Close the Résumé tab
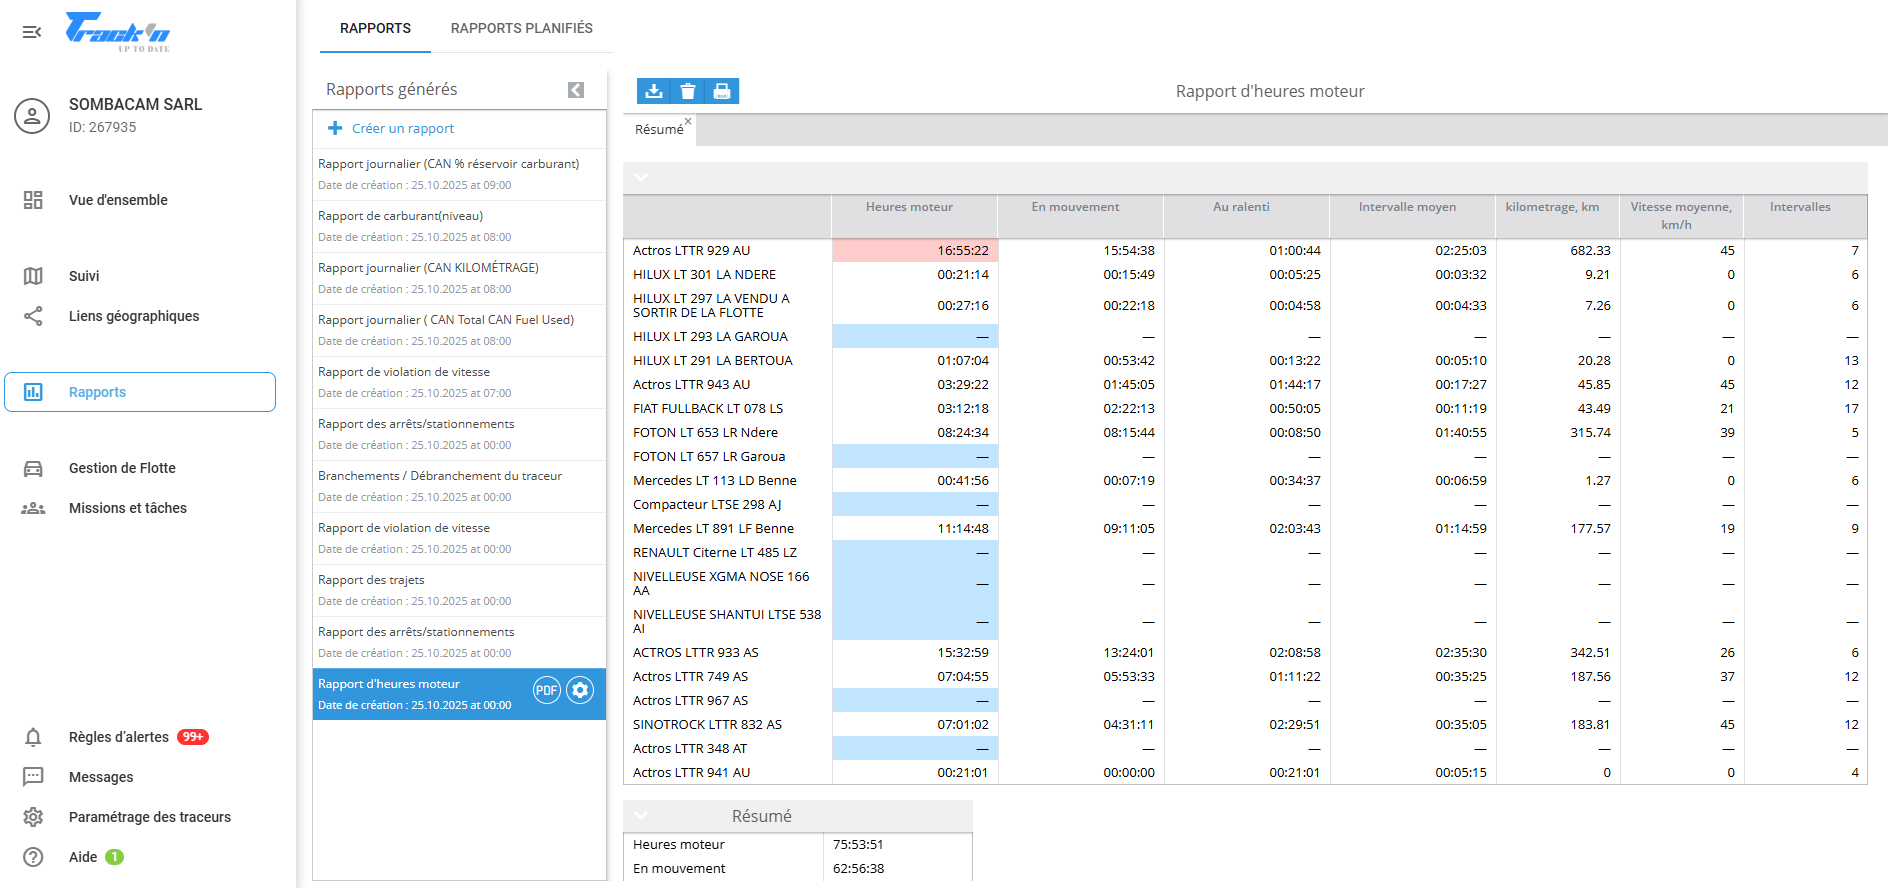Screen dimensions: 1888x888 coord(688,121)
